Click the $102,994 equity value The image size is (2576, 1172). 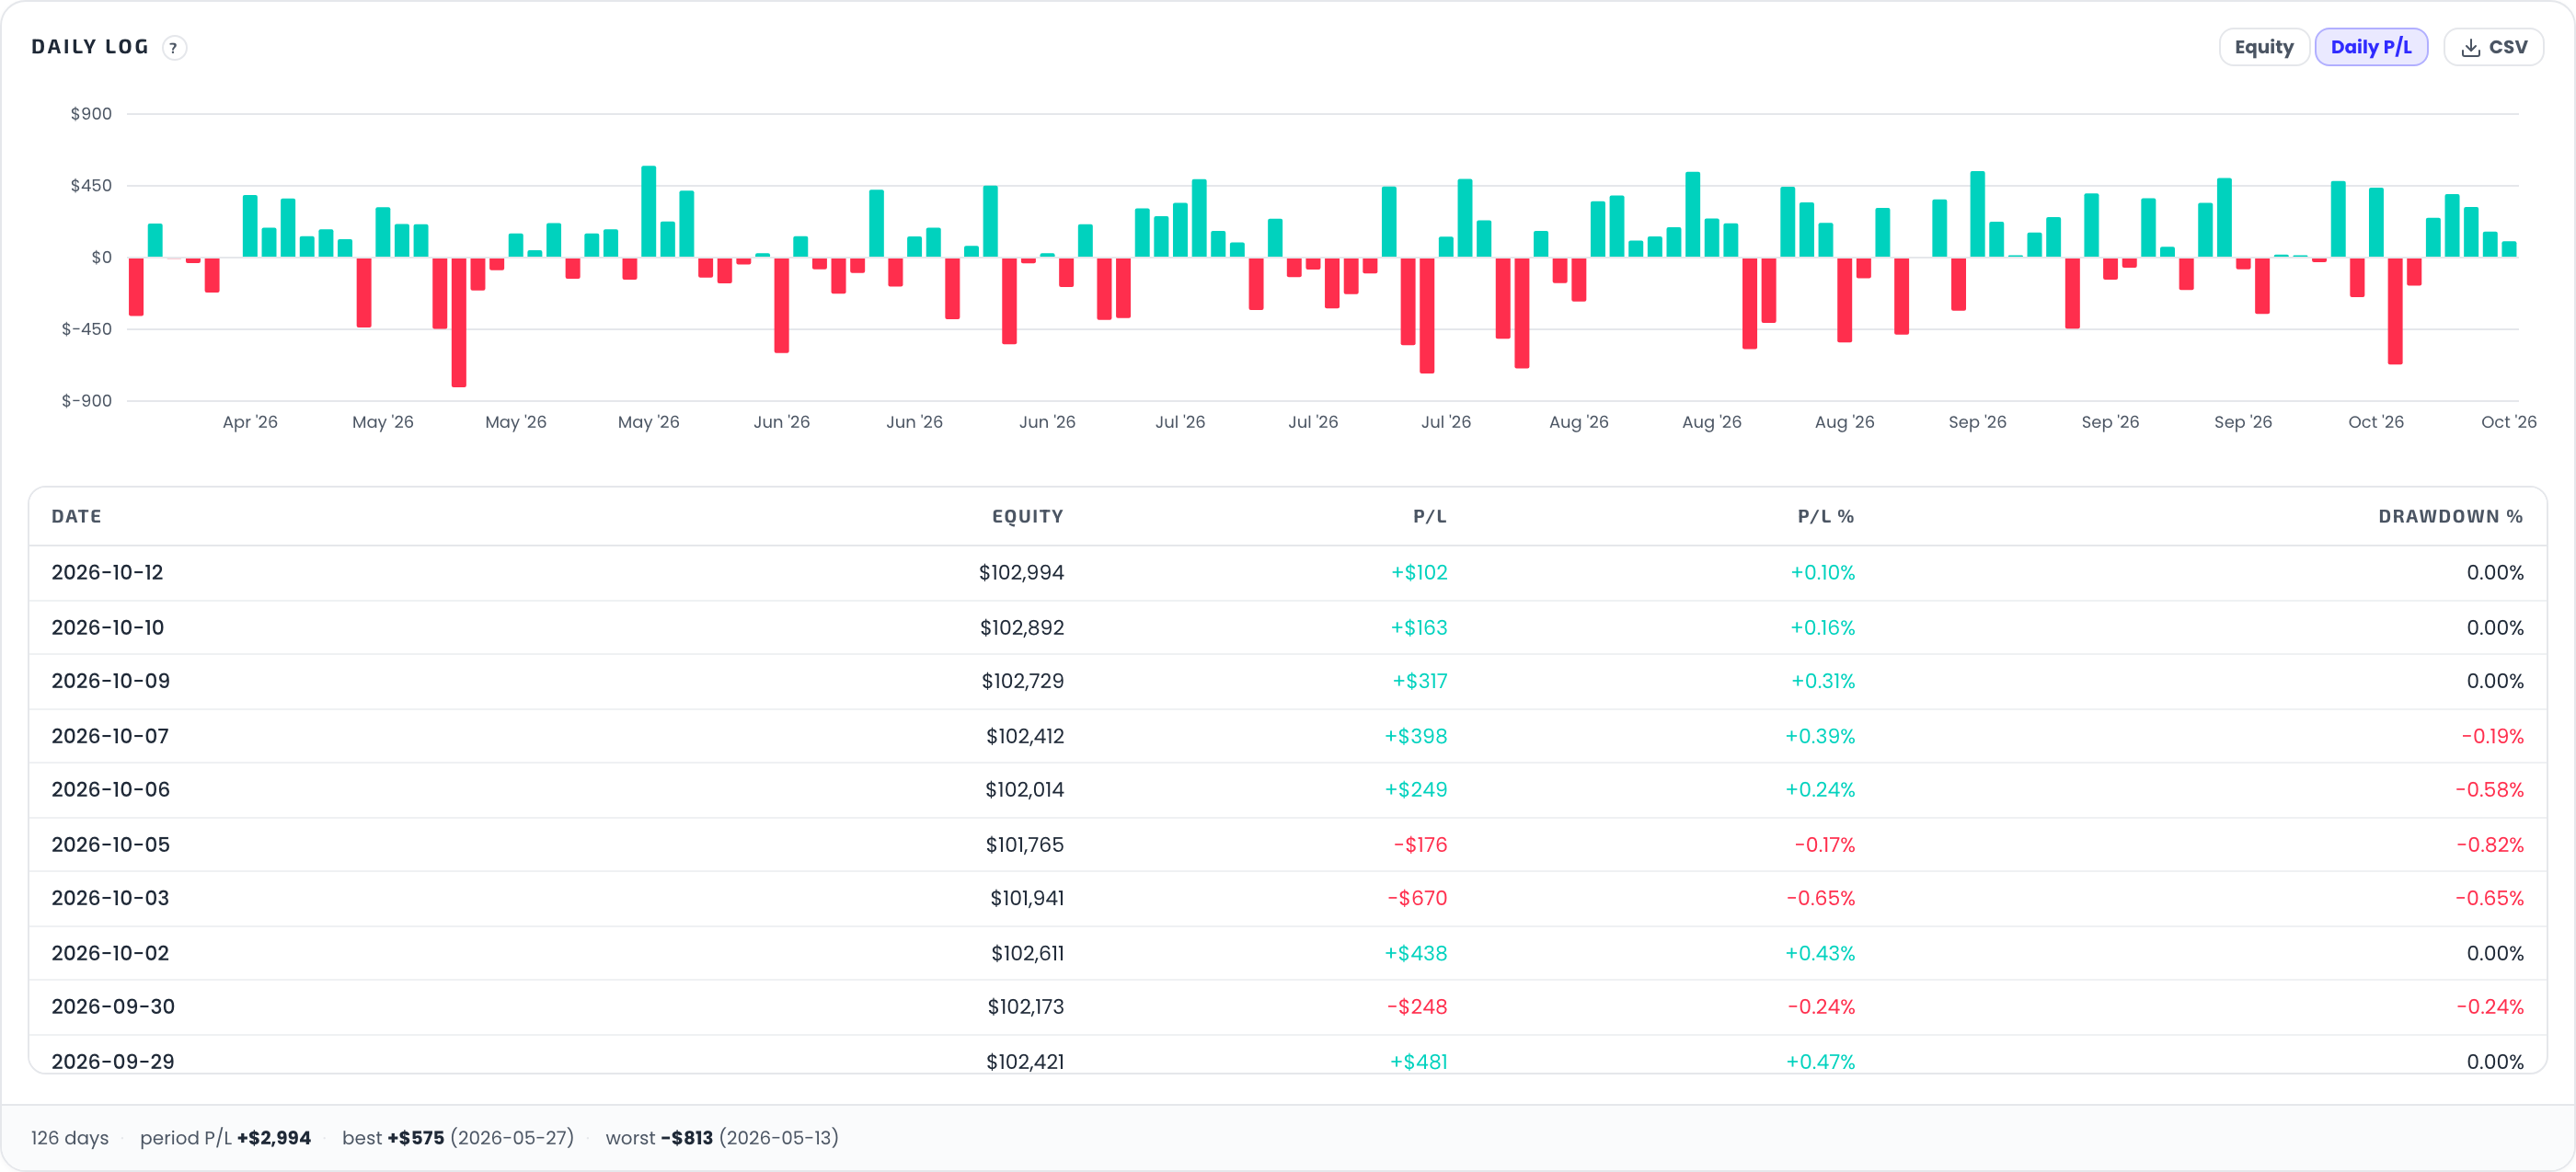point(1021,573)
